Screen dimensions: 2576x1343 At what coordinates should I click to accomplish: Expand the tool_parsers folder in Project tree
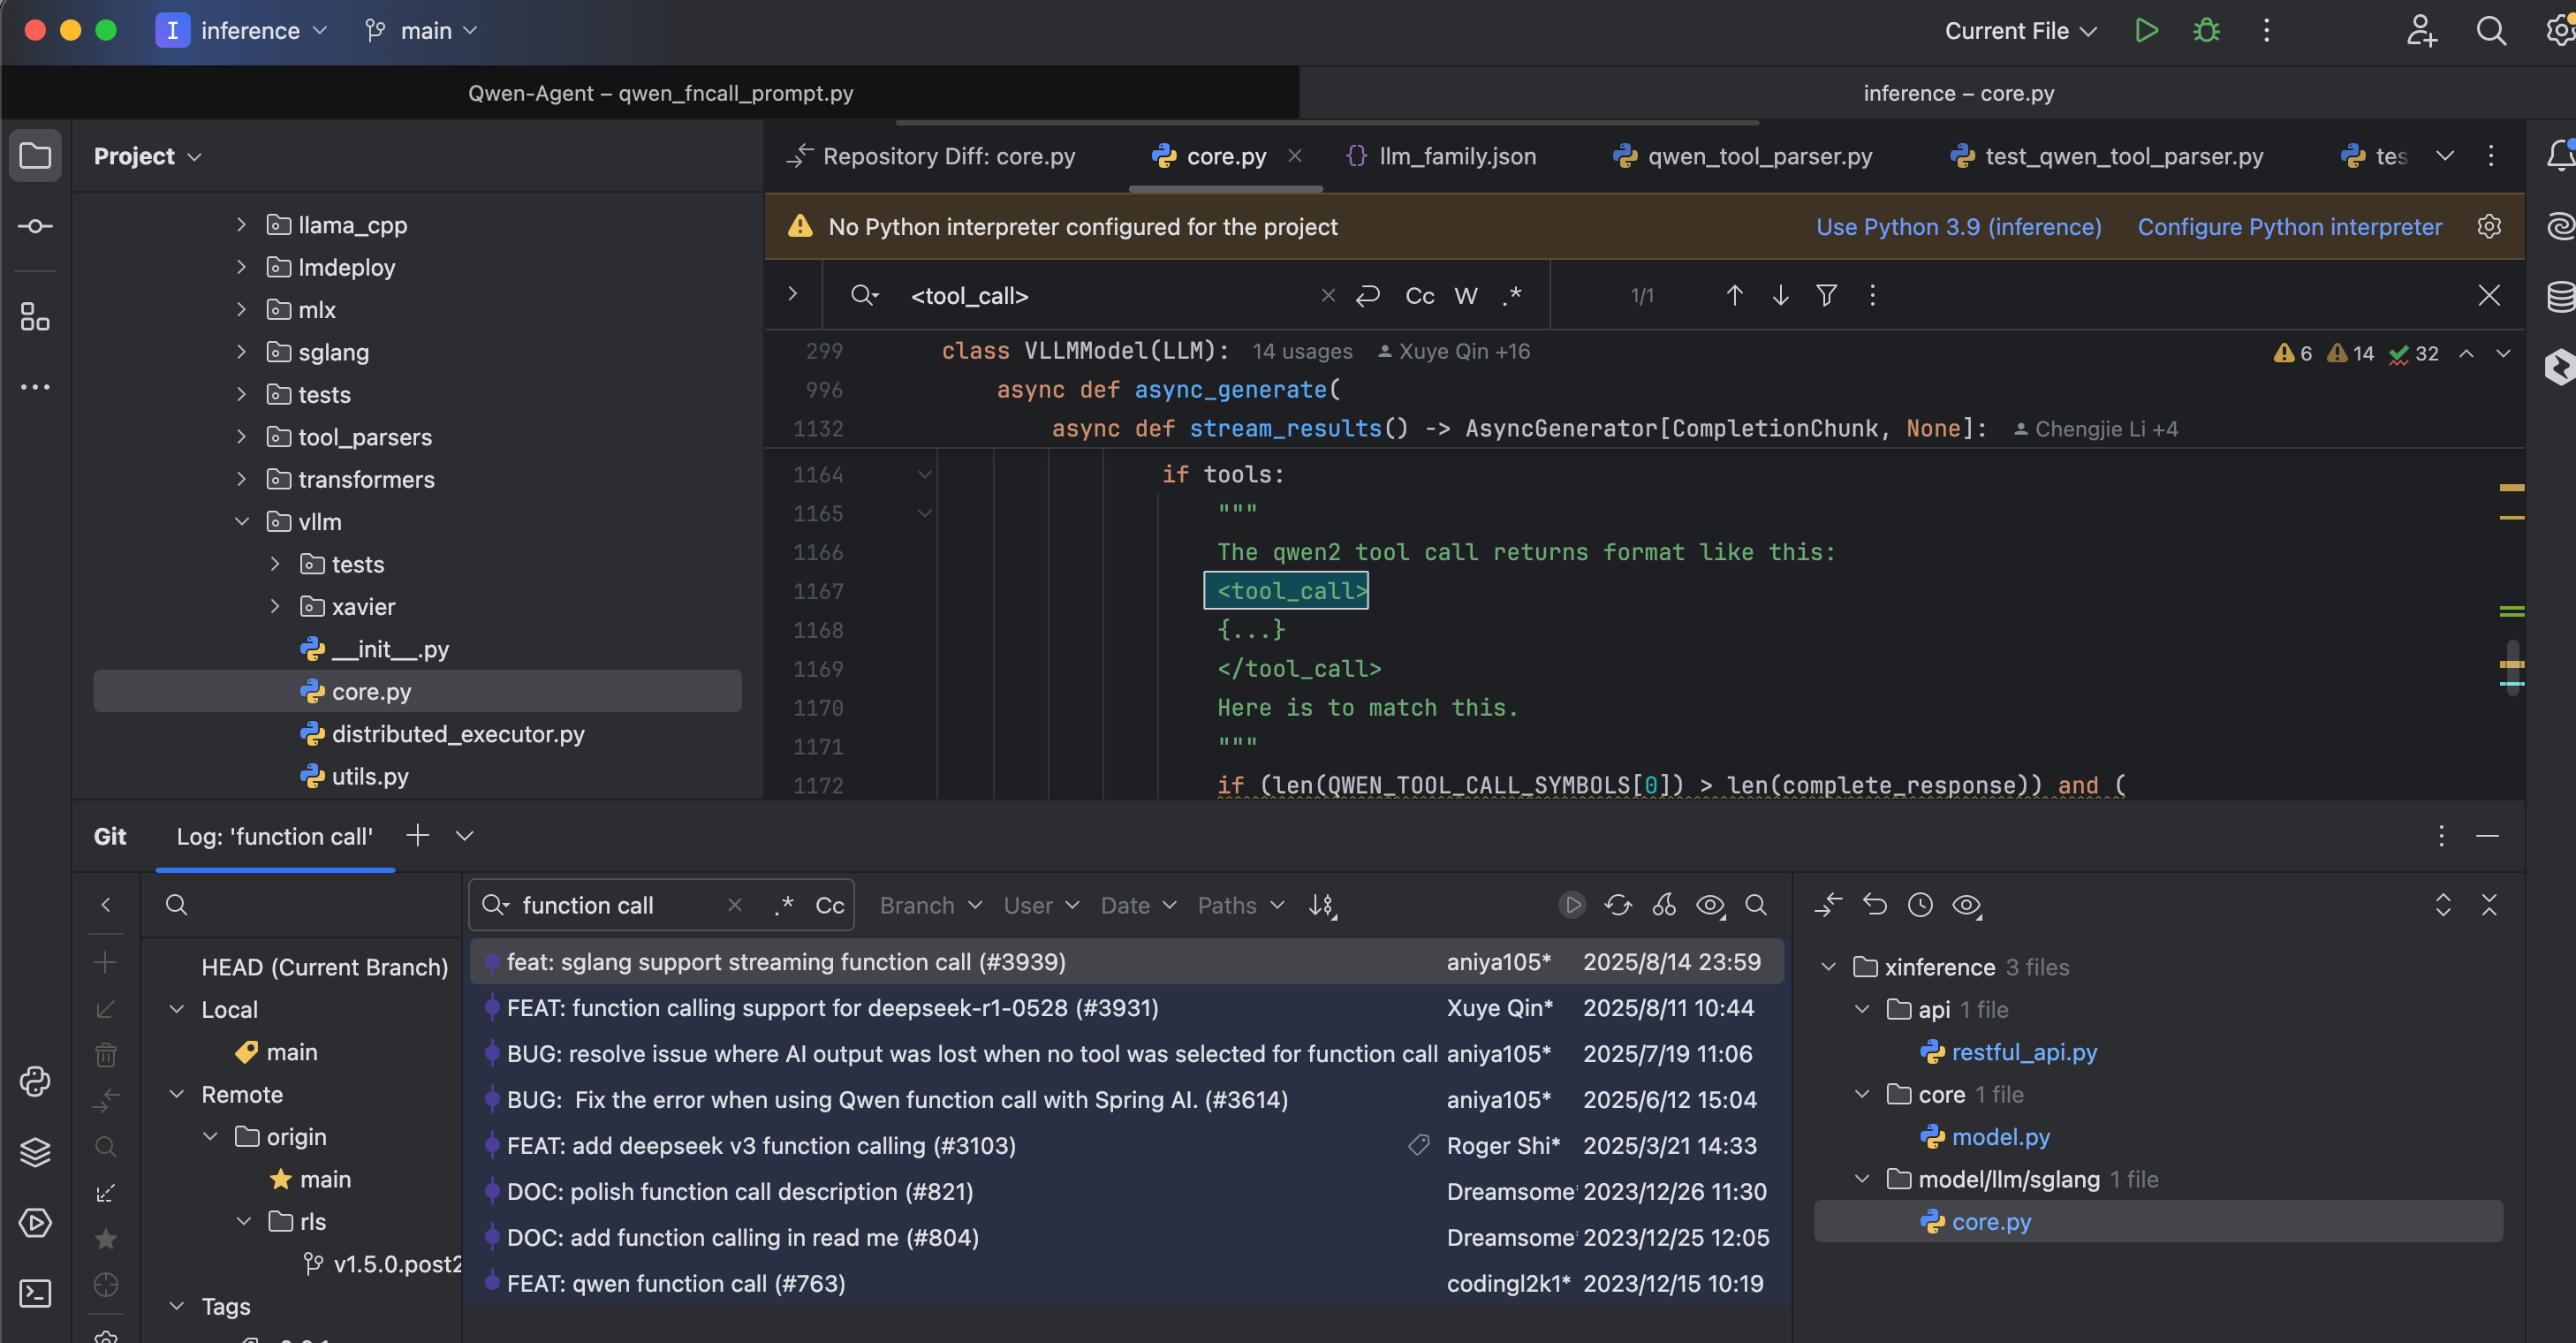click(241, 437)
